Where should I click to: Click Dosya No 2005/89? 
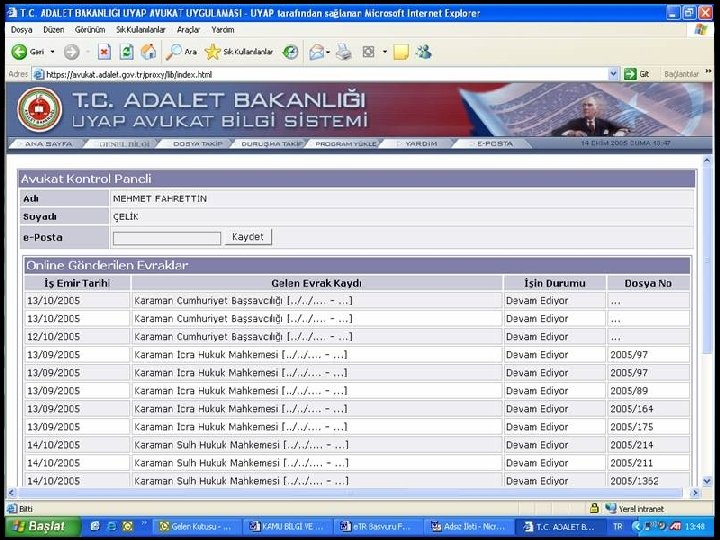[x=629, y=391]
